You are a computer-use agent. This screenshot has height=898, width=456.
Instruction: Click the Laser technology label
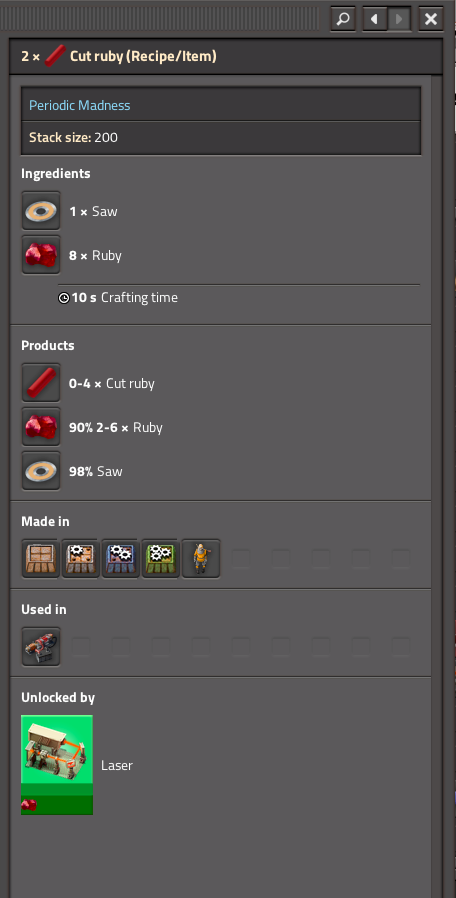[x=117, y=765]
